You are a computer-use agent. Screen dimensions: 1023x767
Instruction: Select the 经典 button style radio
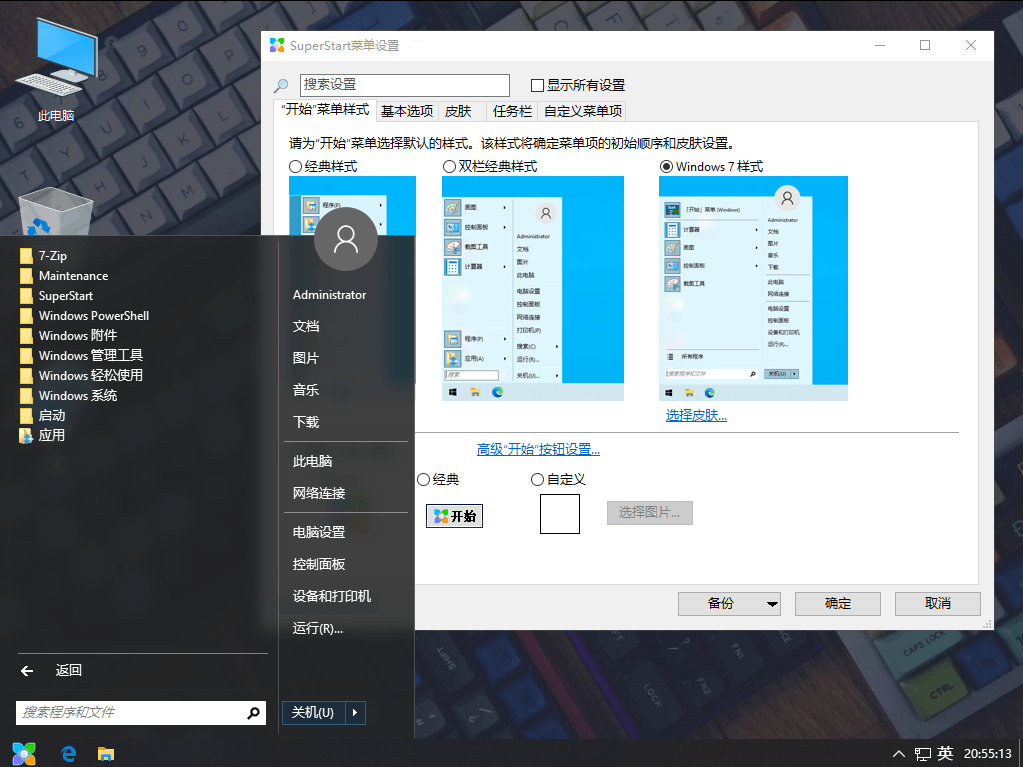[x=423, y=480]
